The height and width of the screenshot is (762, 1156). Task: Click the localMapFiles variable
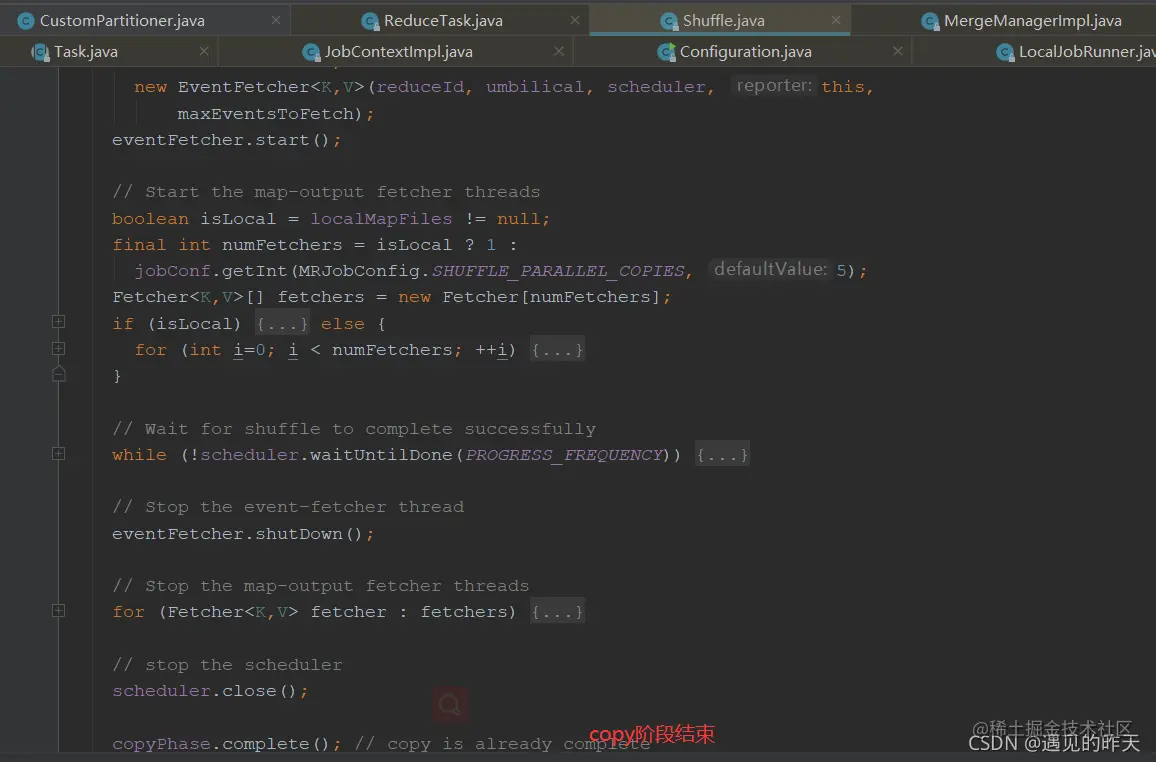pos(381,219)
